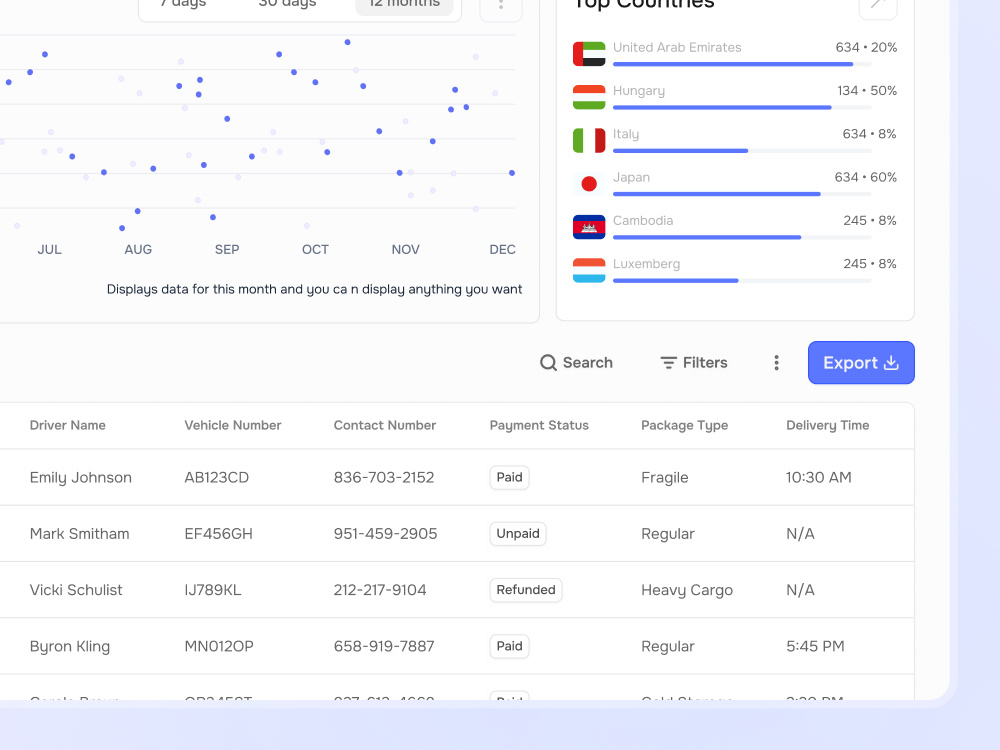Click contact number 212-217-9104

(x=379, y=590)
